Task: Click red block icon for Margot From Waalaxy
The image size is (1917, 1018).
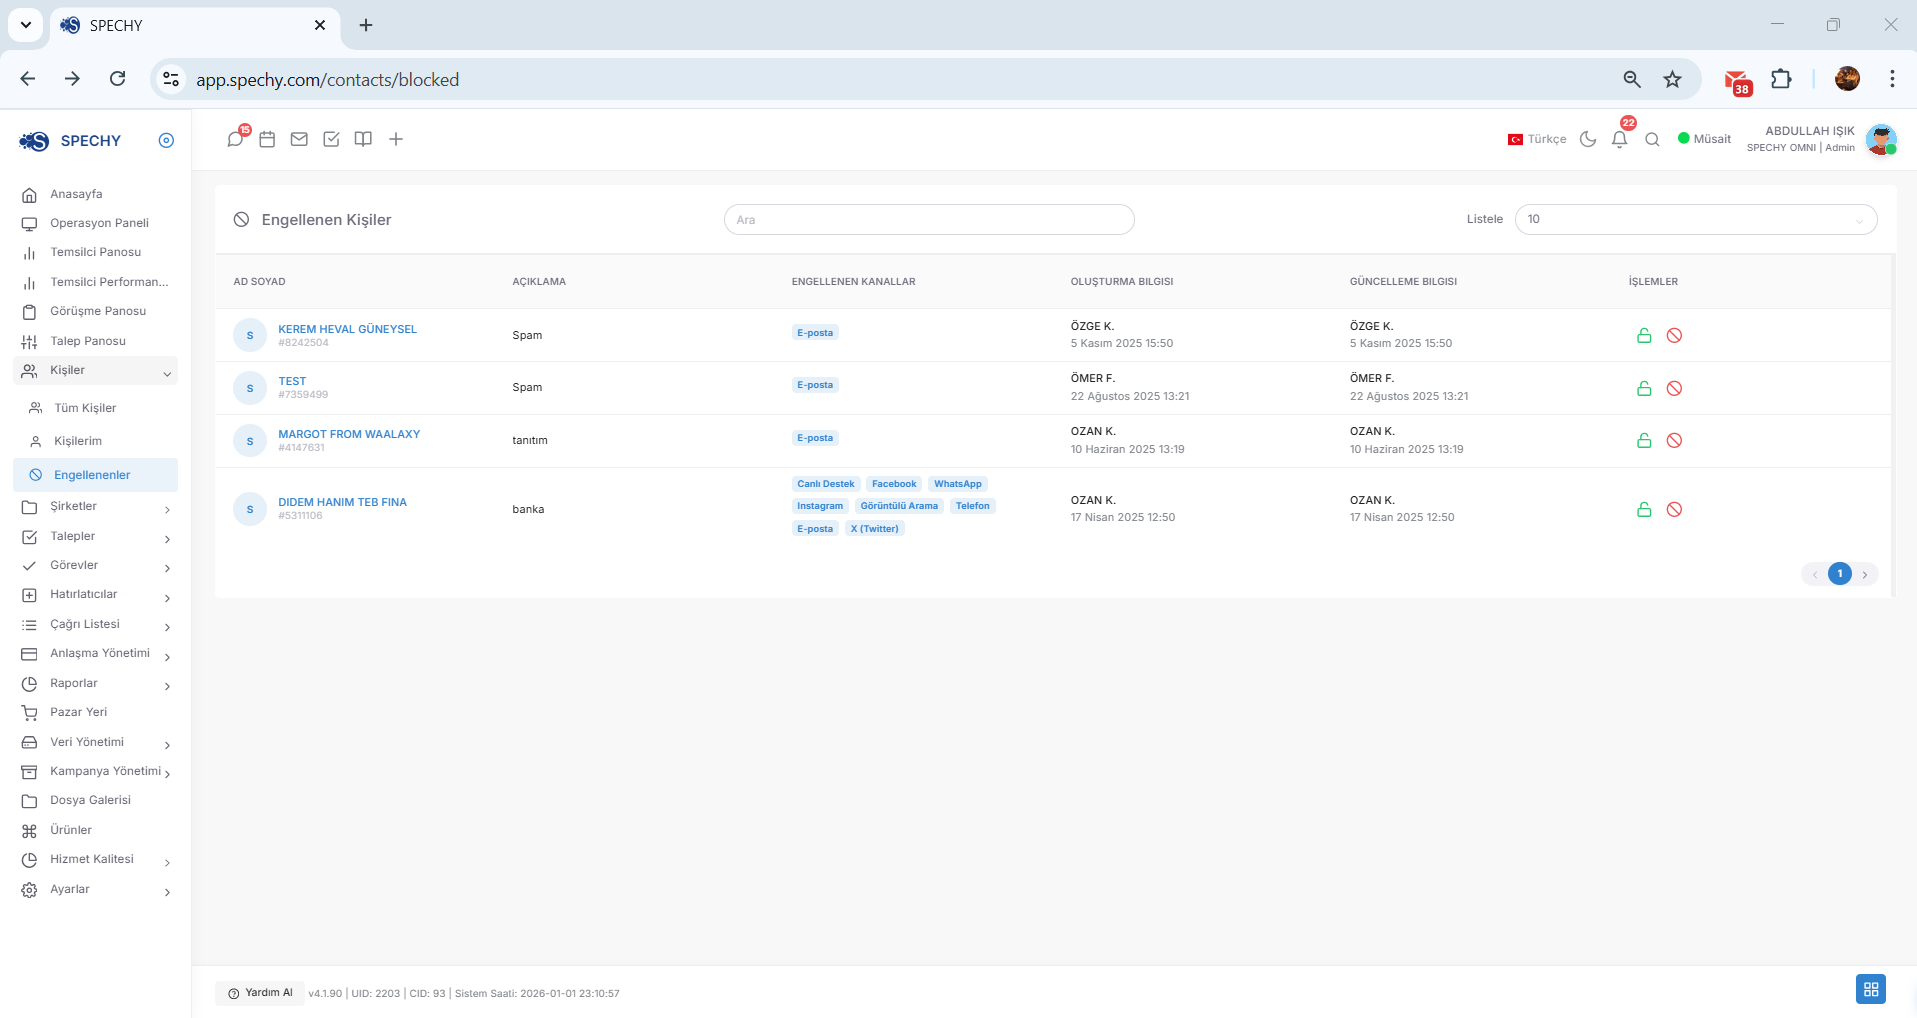Action: 1674,441
